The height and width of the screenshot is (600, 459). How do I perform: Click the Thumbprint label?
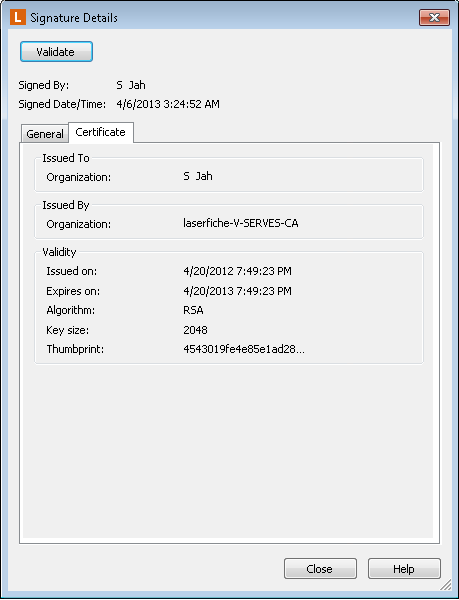tap(75, 349)
